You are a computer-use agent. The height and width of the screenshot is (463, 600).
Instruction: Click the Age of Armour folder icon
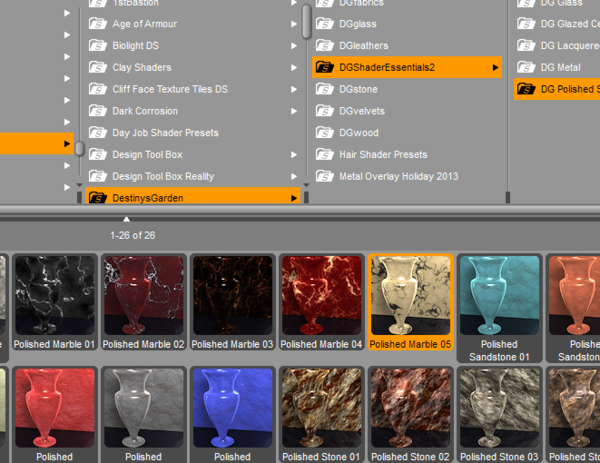[98, 24]
